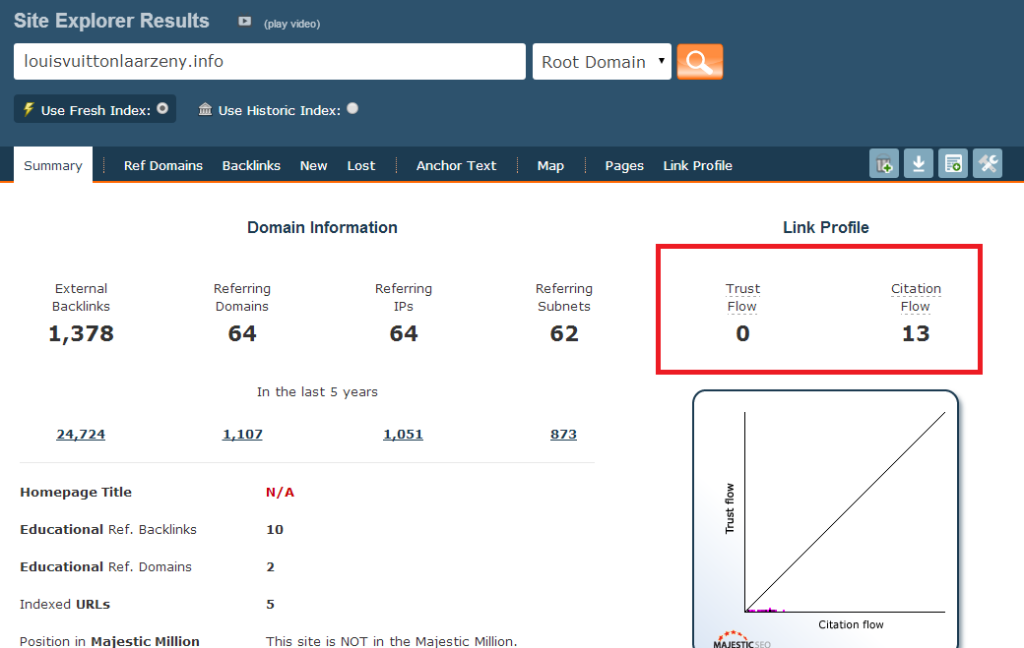Switch to the Summary tab

(x=53, y=165)
